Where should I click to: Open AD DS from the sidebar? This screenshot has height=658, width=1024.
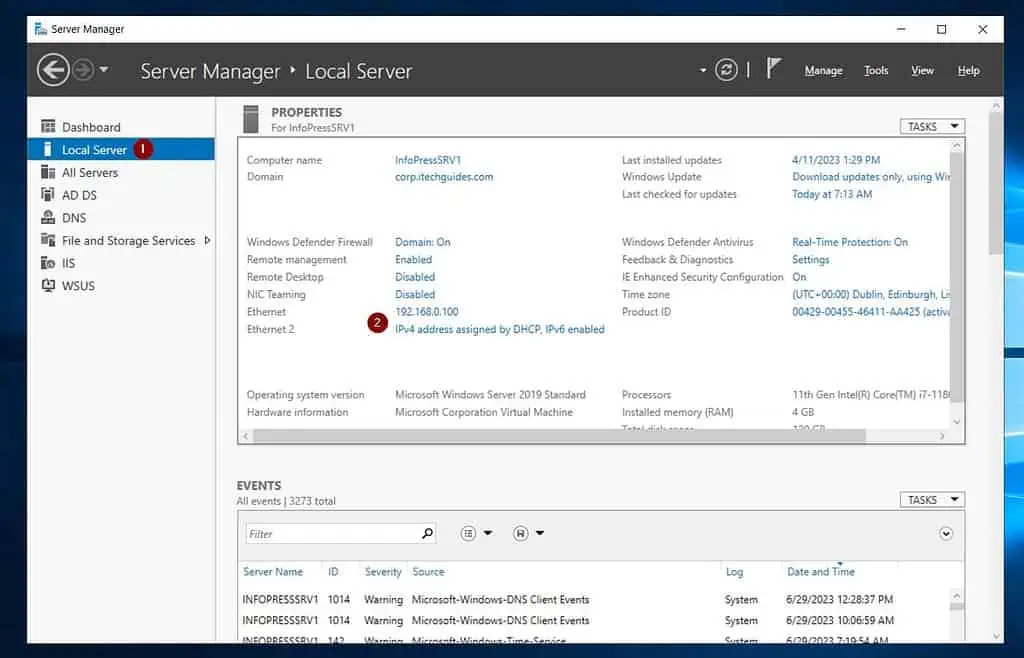(x=79, y=195)
